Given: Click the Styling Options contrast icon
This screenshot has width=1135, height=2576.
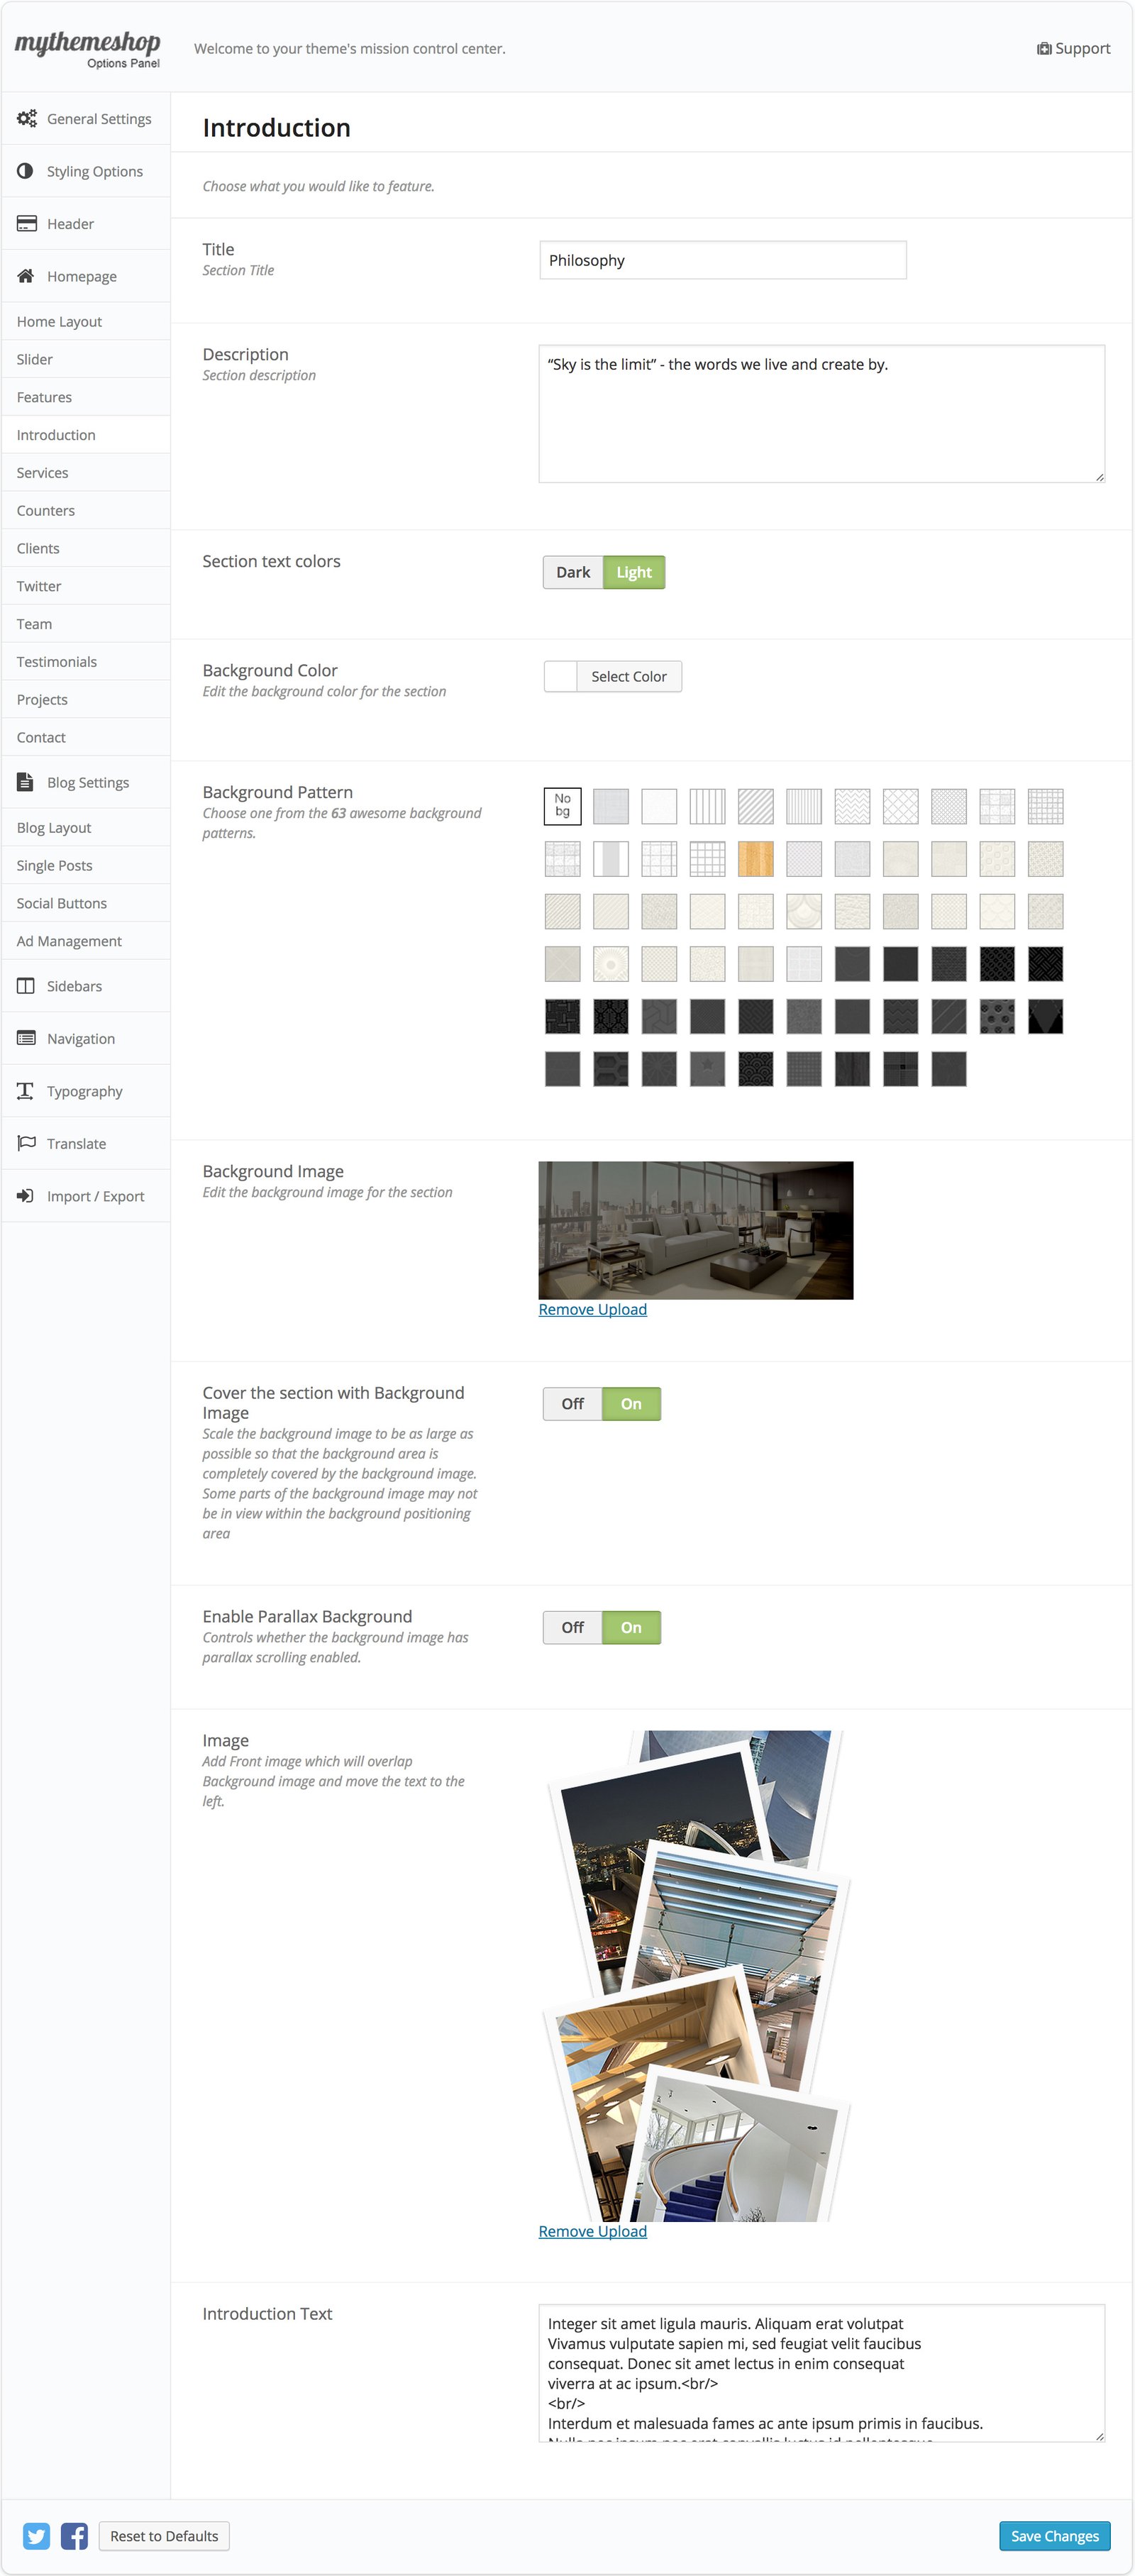Looking at the screenshot, I should click(x=26, y=171).
